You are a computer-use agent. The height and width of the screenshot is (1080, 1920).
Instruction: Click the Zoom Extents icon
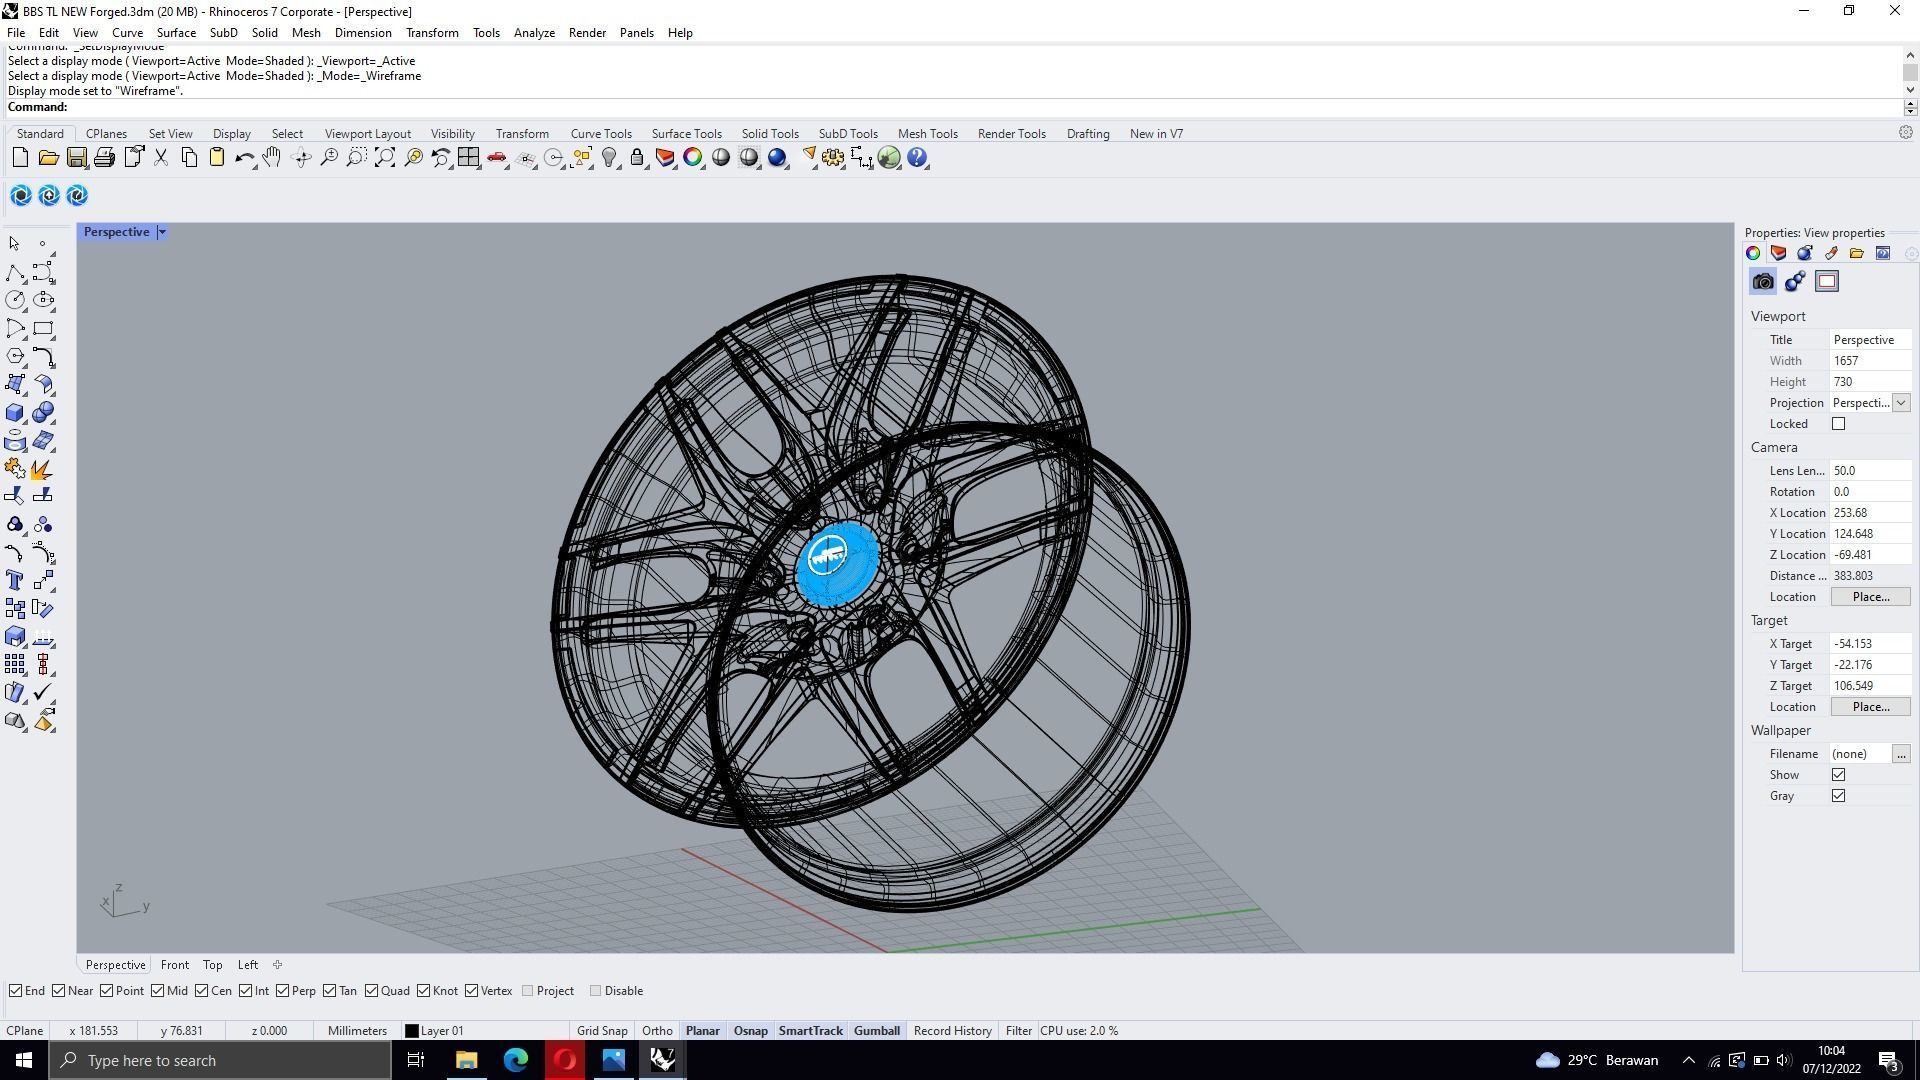click(x=385, y=158)
